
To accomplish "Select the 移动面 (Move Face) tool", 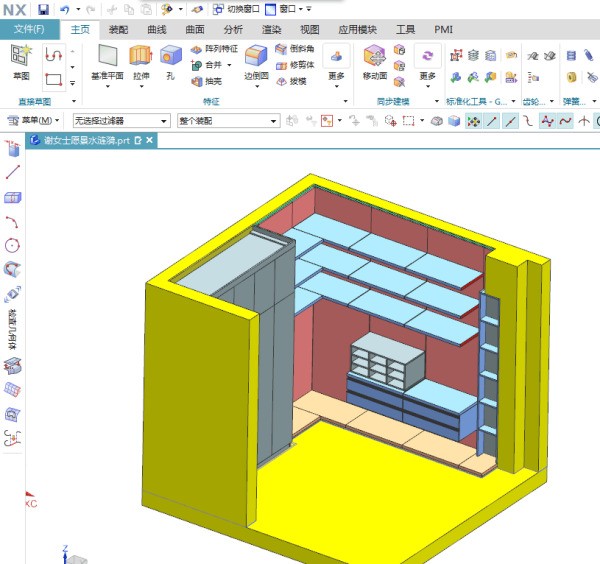I will tap(375, 61).
